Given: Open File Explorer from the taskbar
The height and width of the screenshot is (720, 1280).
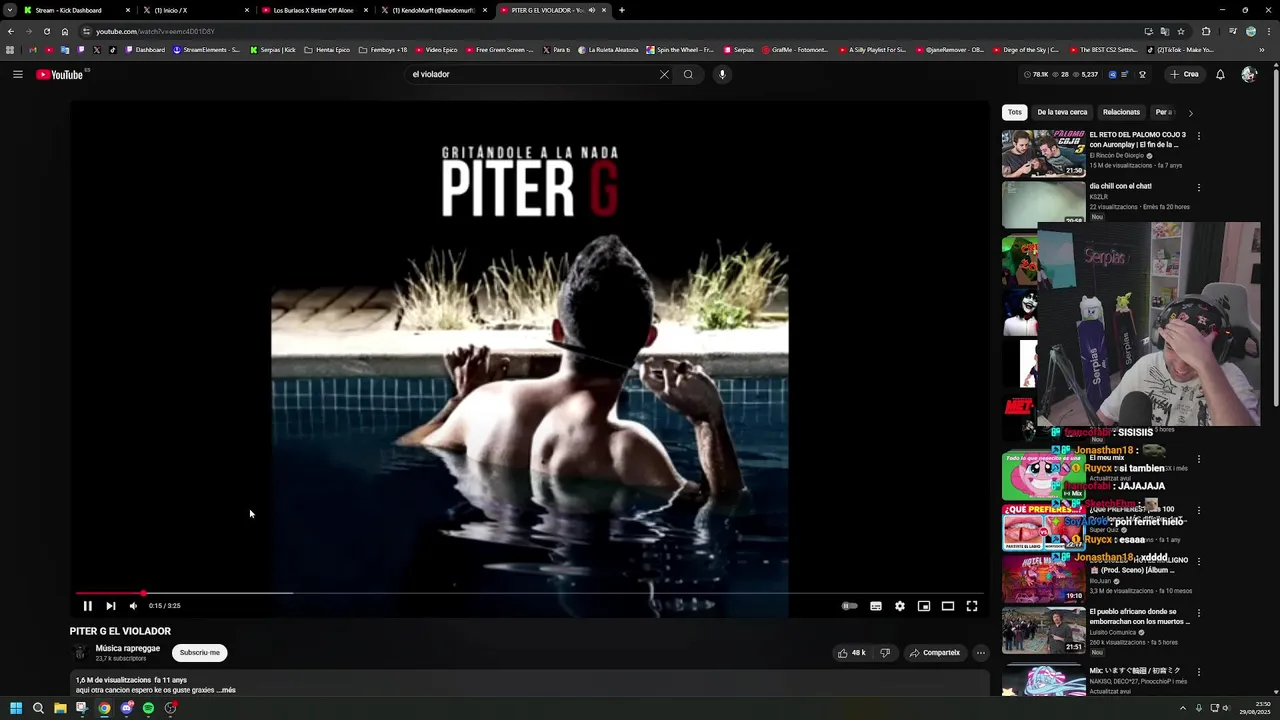Looking at the screenshot, I should coord(60,708).
